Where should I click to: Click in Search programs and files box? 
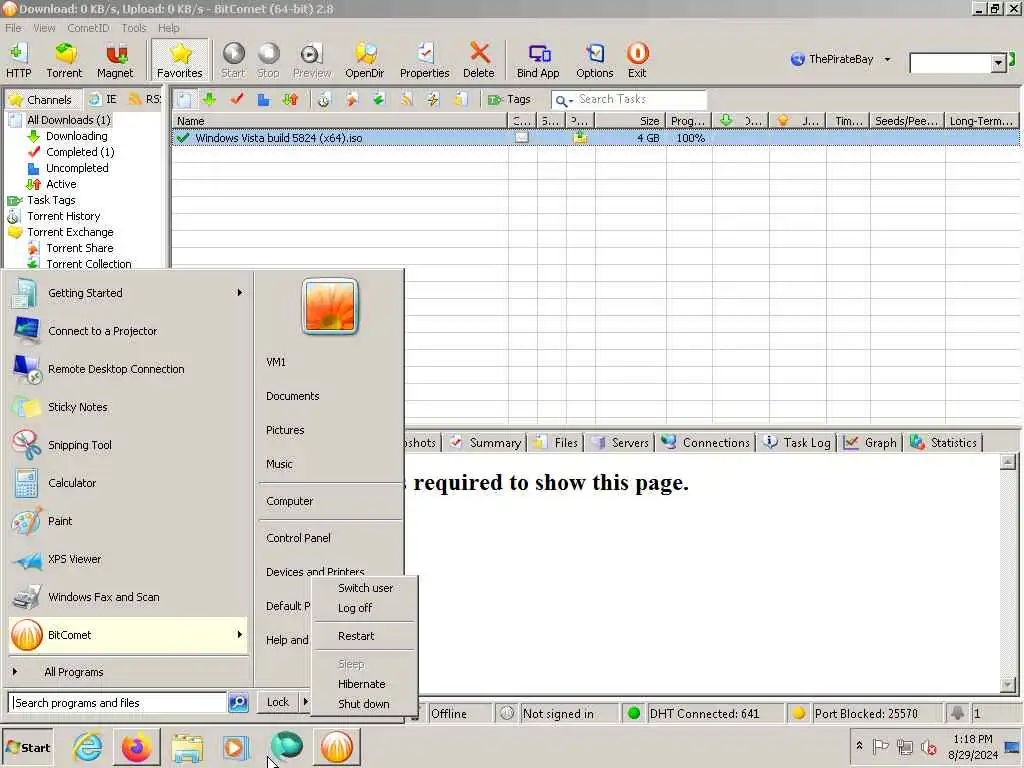[x=118, y=703]
